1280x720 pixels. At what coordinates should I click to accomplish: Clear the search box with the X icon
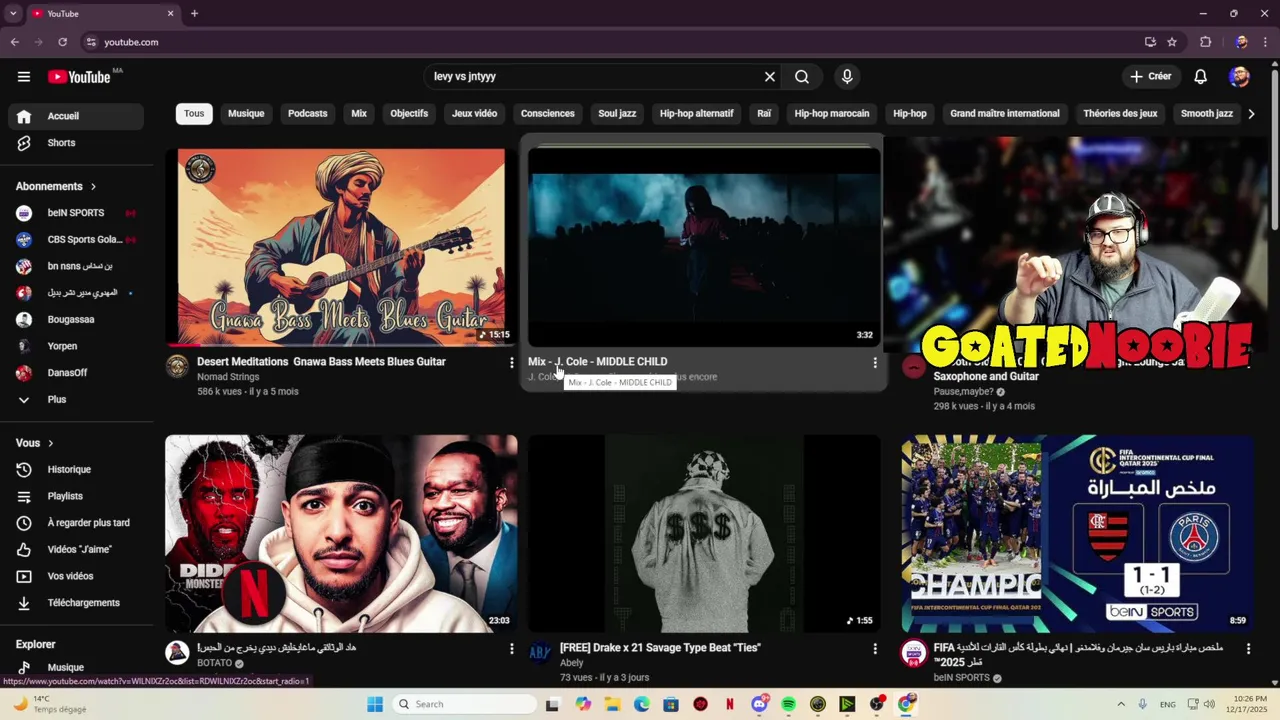[770, 76]
